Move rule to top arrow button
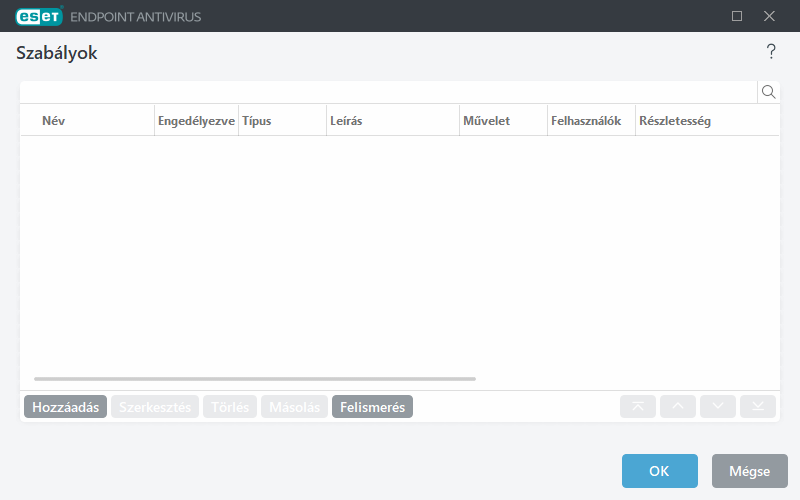This screenshot has height=500, width=800. pos(638,407)
